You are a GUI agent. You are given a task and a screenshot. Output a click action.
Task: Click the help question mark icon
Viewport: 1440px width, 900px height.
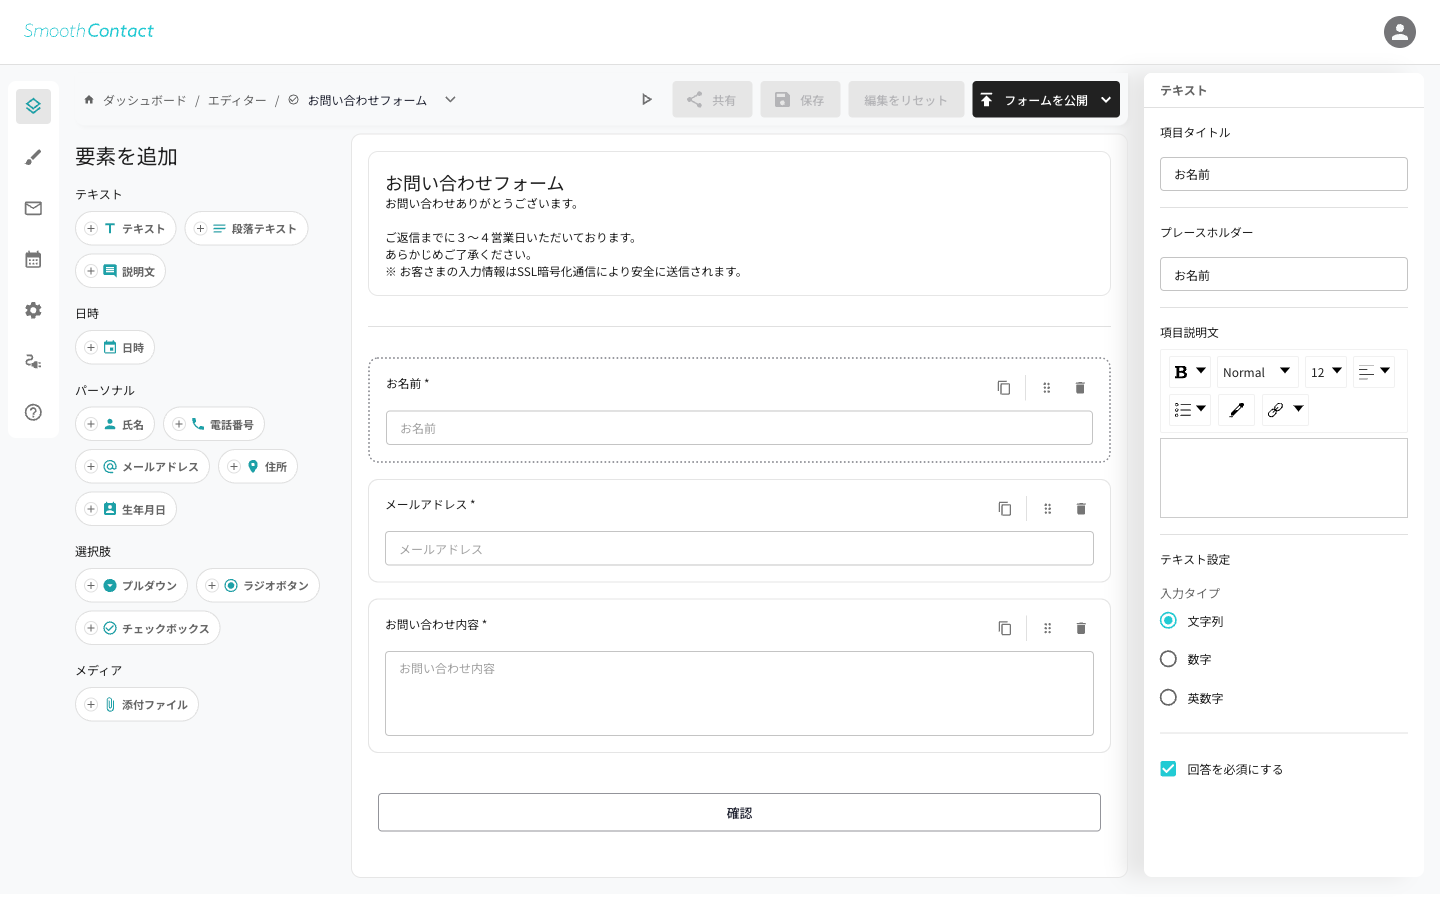[33, 412]
